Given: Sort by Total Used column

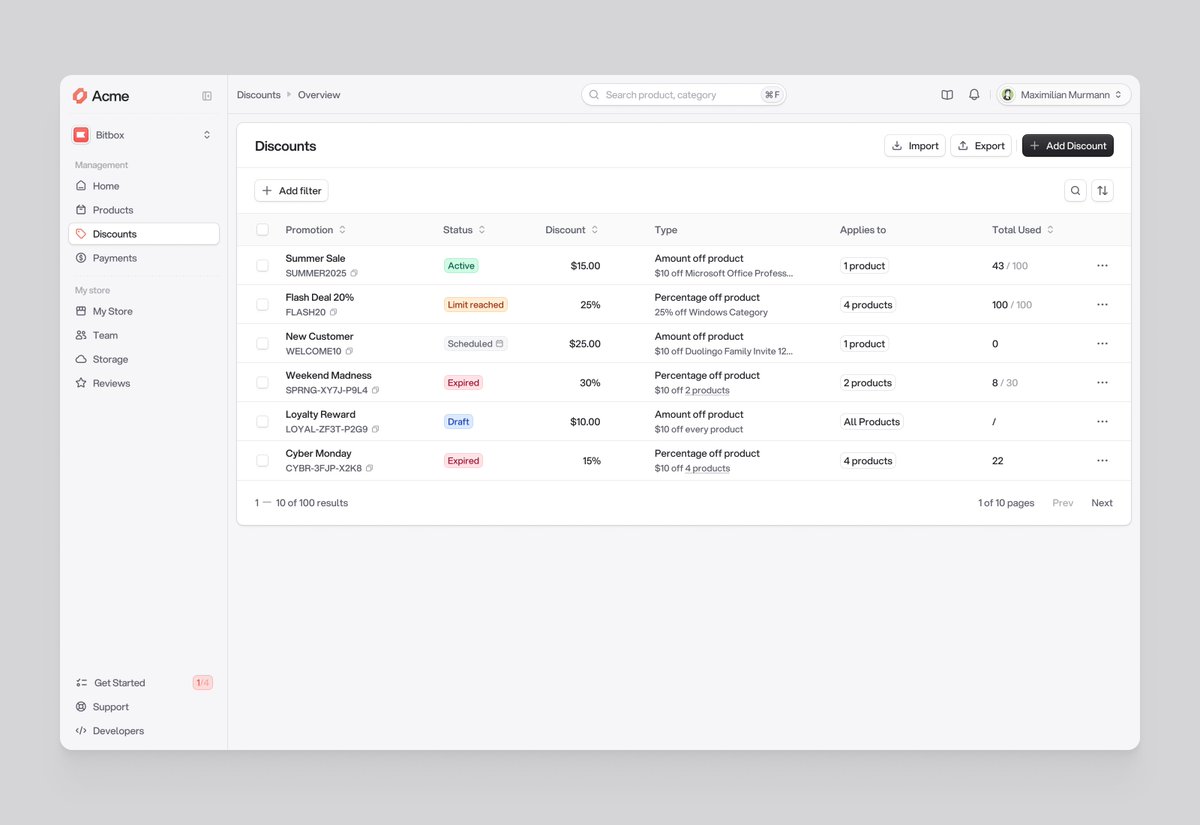Looking at the screenshot, I should [1023, 230].
